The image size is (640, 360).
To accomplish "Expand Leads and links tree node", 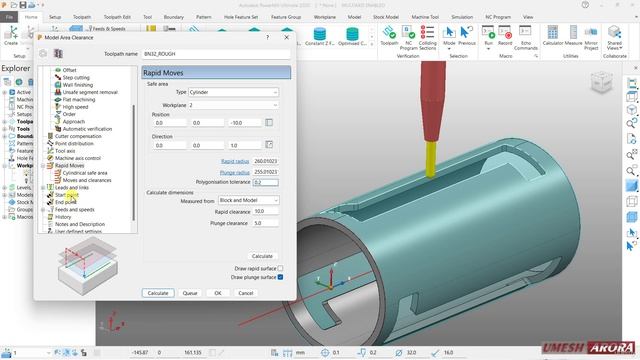I will [43, 188].
